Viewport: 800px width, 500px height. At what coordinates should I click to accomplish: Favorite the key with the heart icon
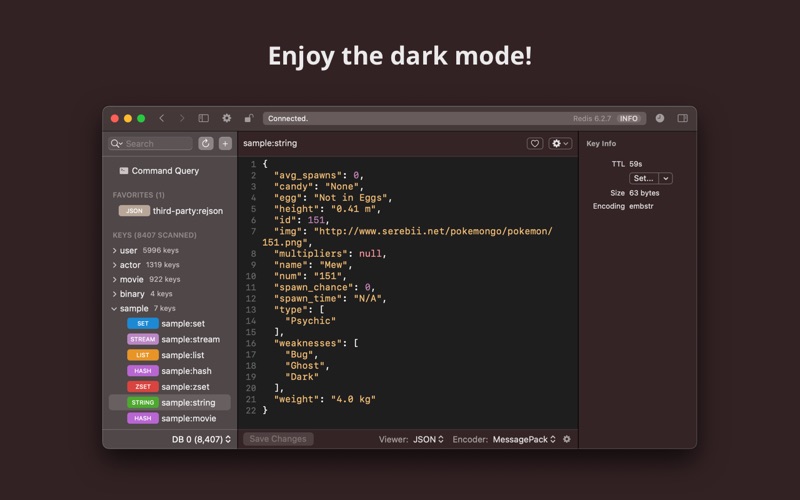click(x=535, y=143)
